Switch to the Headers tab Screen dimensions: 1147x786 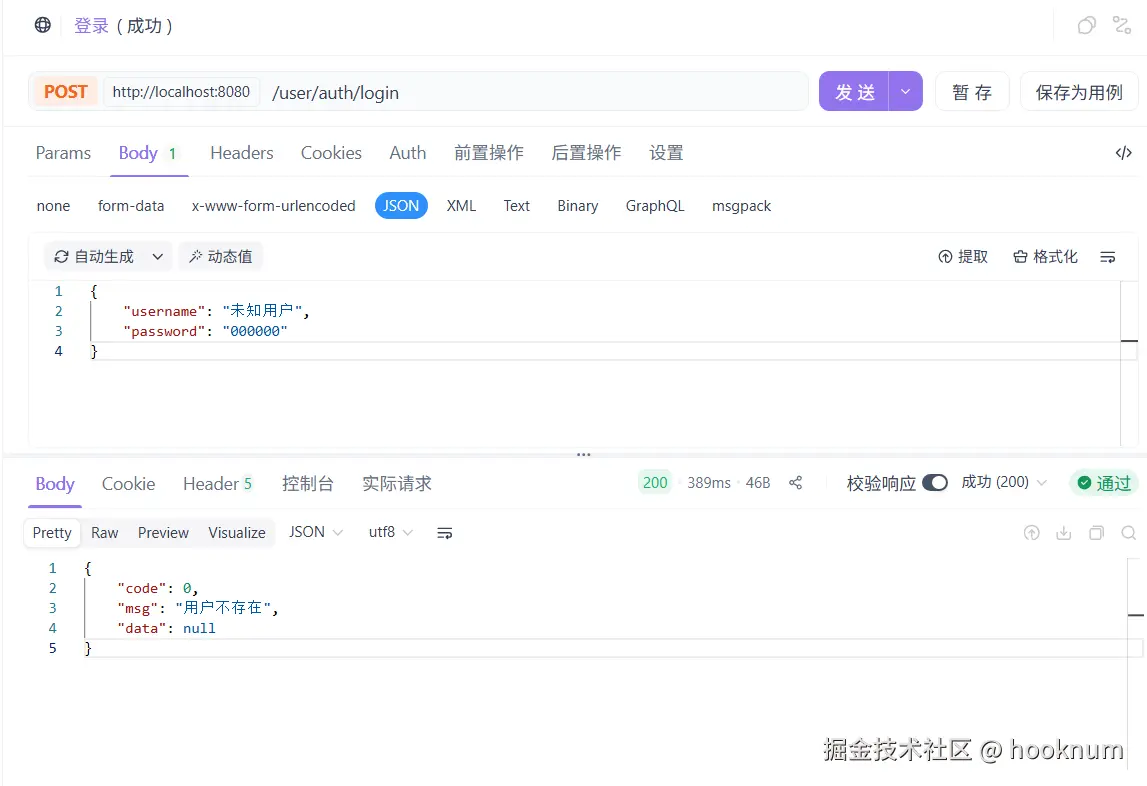[241, 153]
